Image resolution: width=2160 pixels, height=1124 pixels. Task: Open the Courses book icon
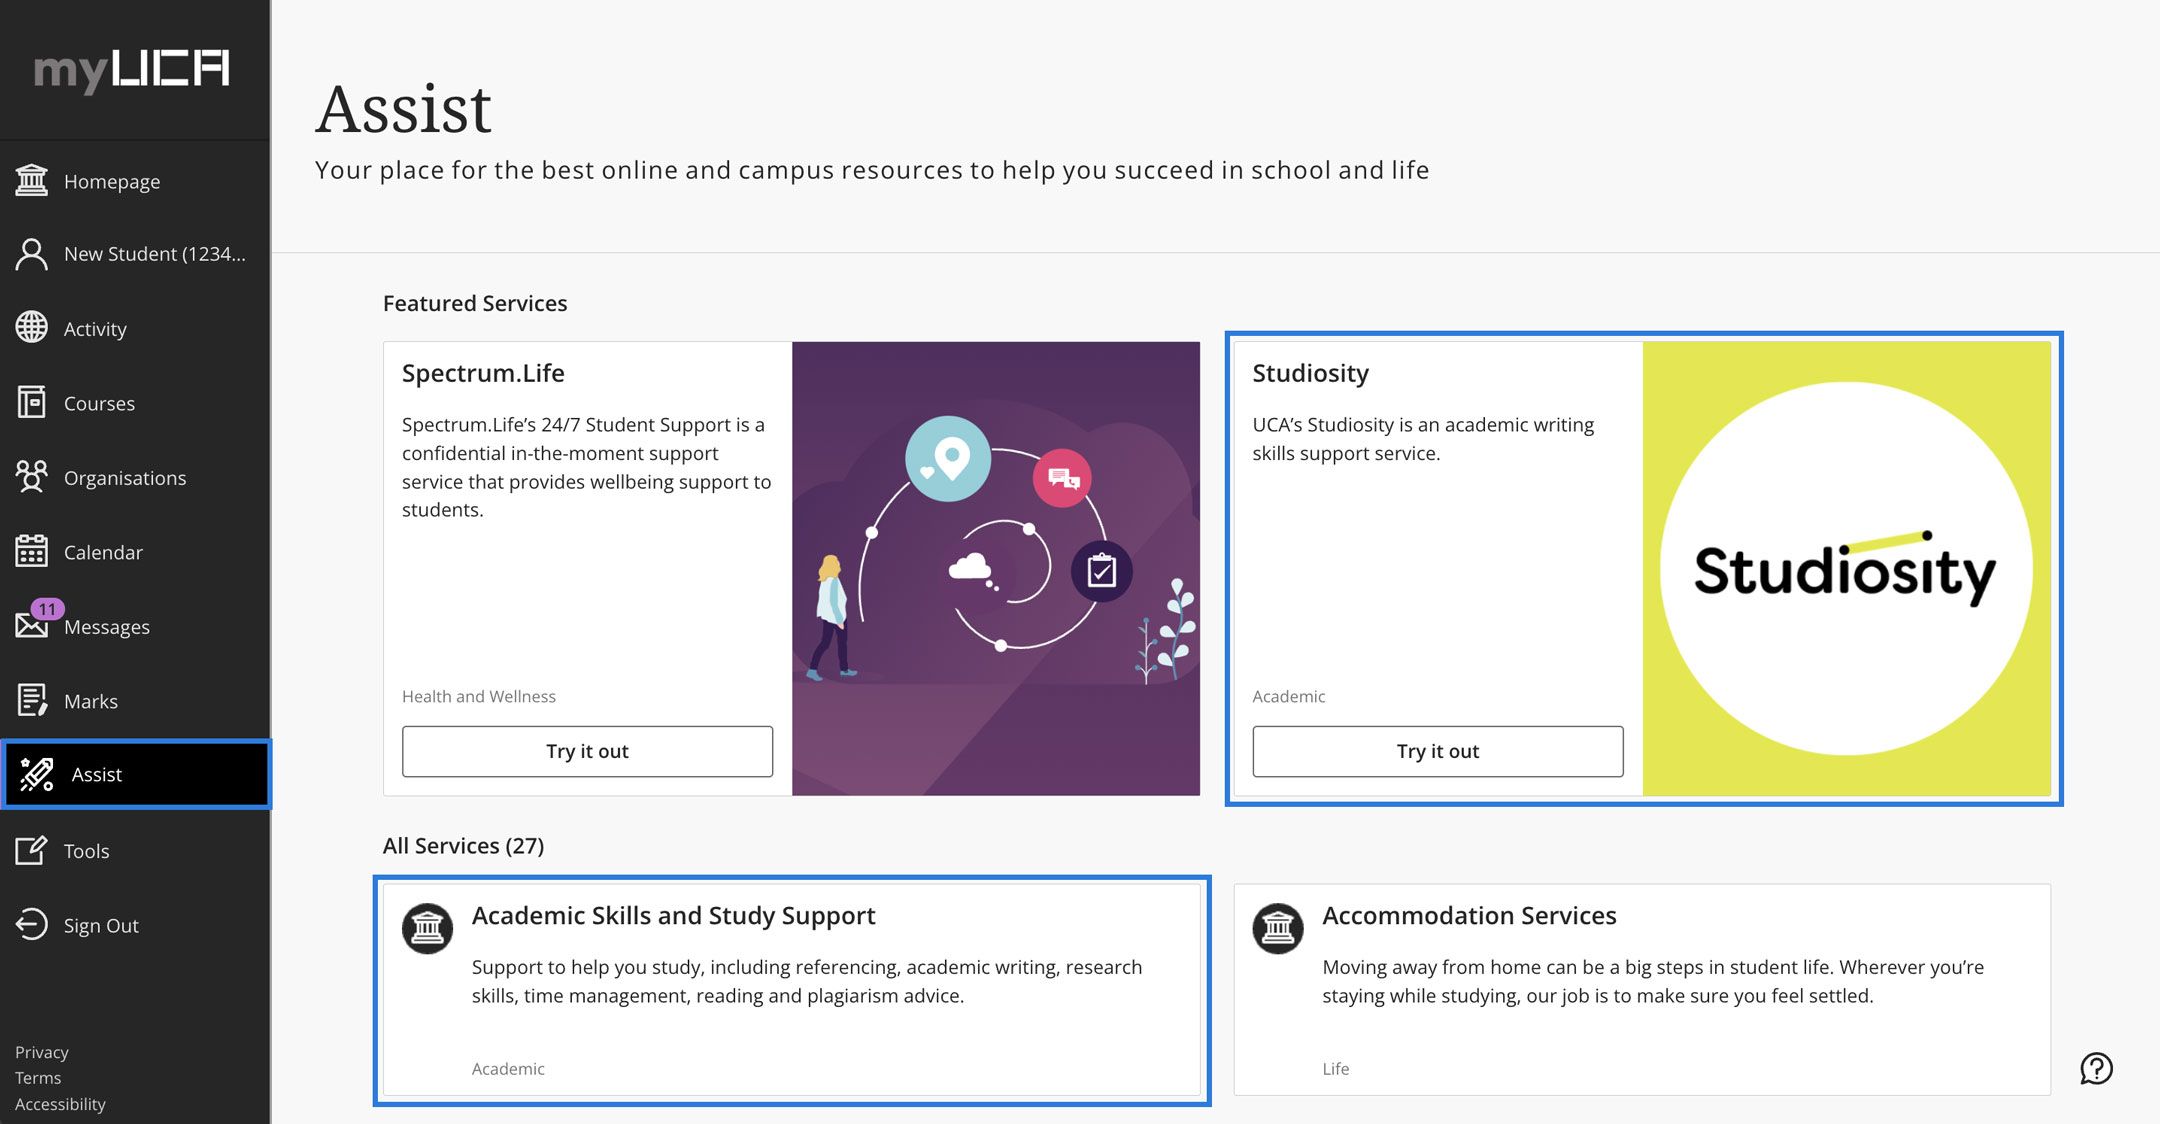[x=31, y=402]
